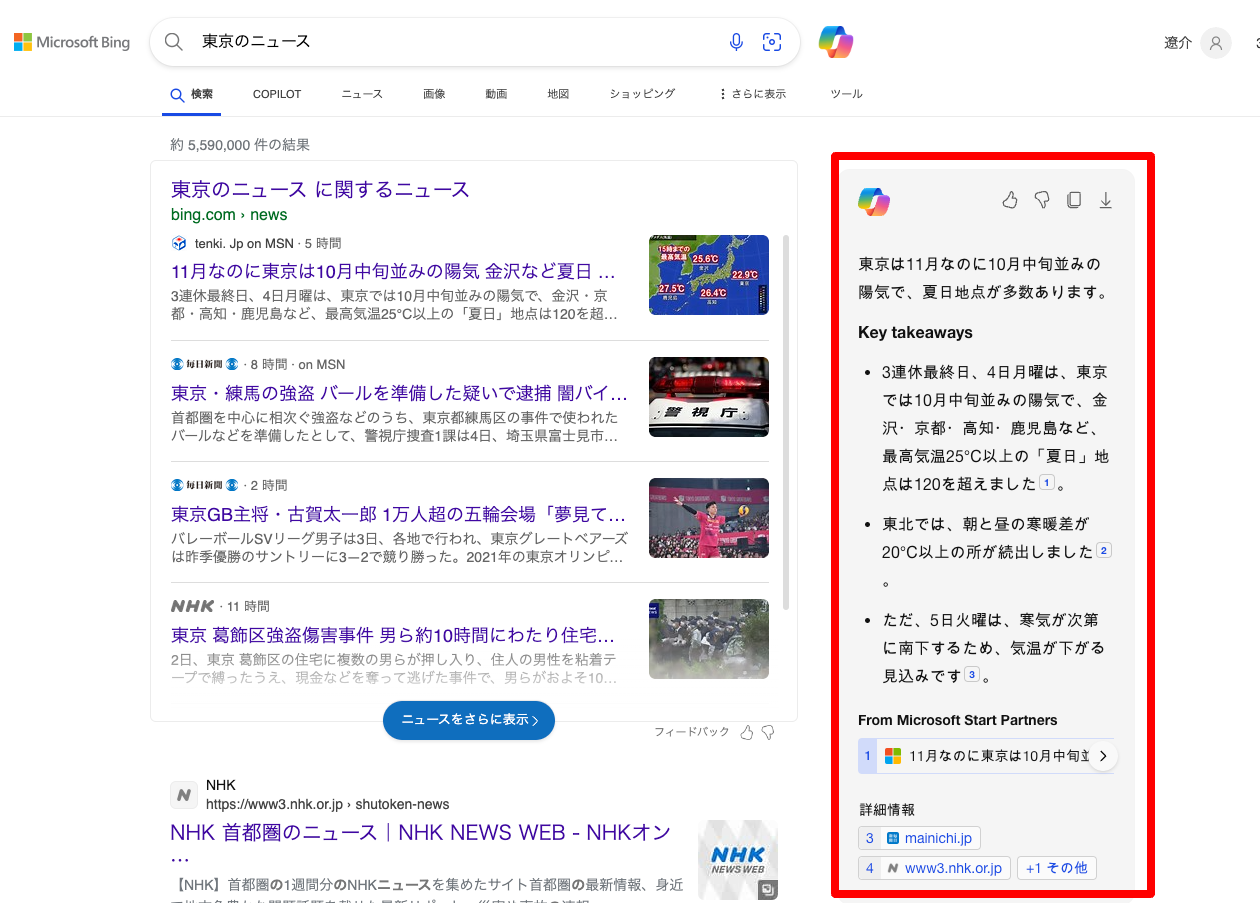Screen dimensions: 1260x903
Task: Click the 遼介 account name
Action: click(x=1178, y=43)
